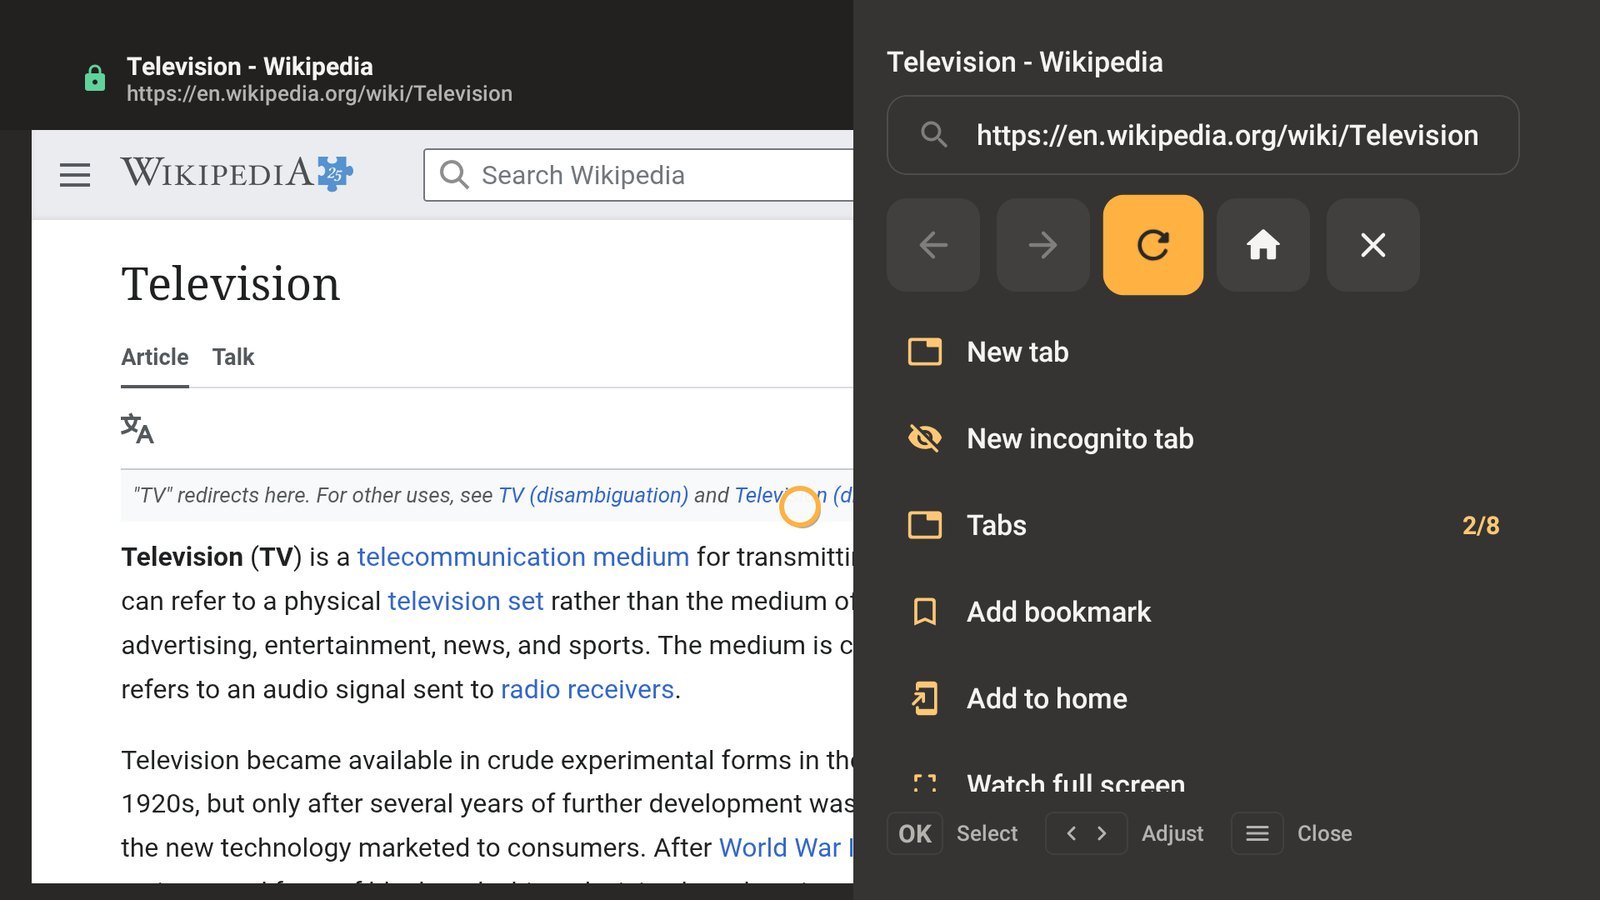Follow the TV (disambiguation) link

[593, 495]
